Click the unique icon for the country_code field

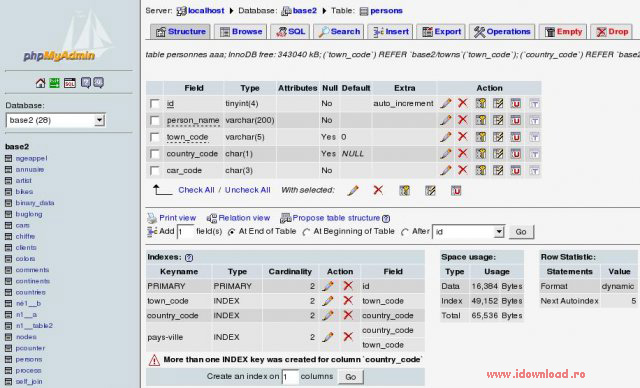click(516, 154)
